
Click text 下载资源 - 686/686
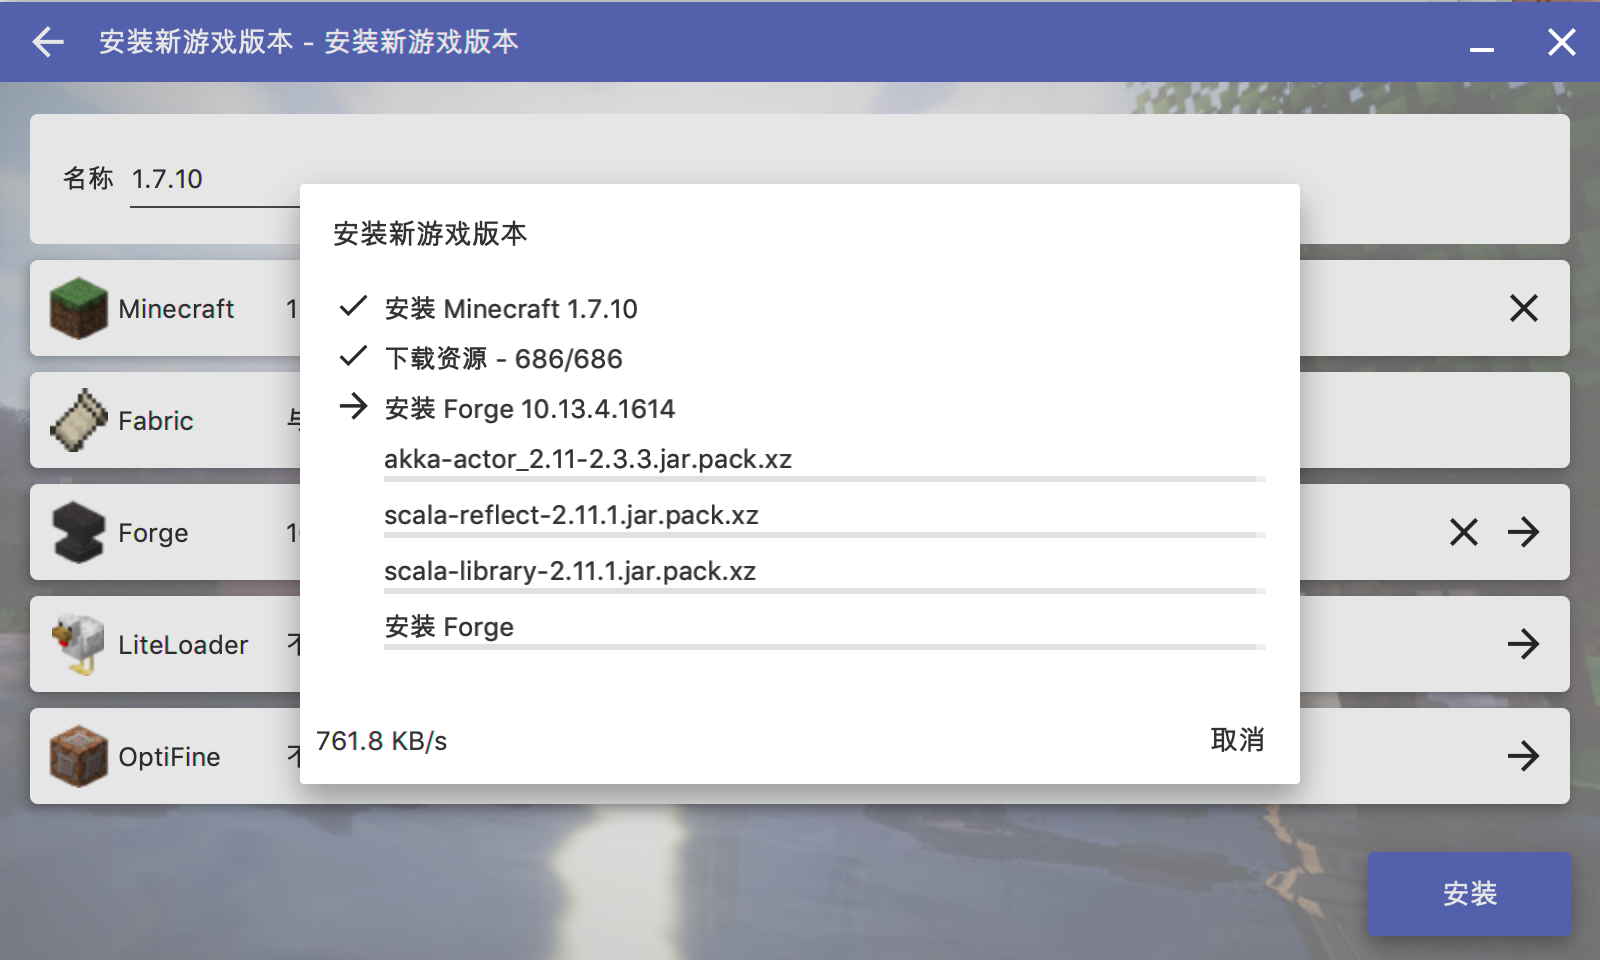504,359
